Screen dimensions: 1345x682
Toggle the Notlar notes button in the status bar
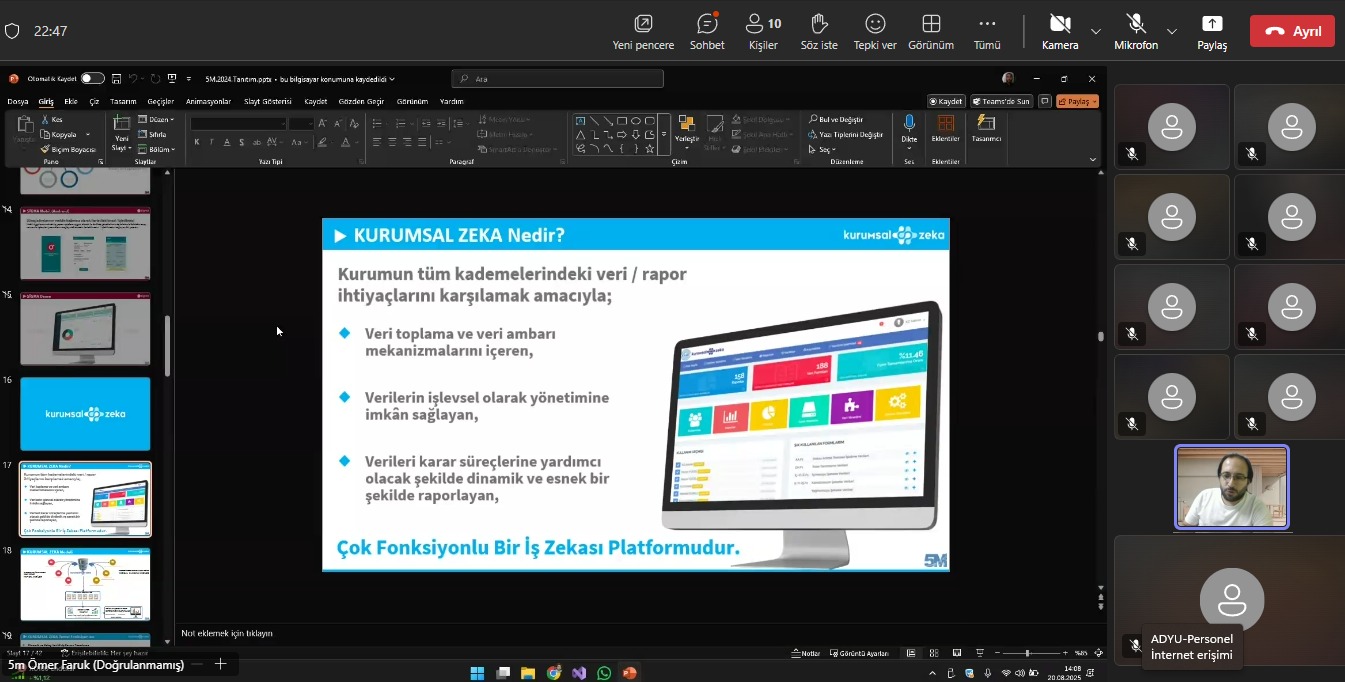tap(805, 653)
